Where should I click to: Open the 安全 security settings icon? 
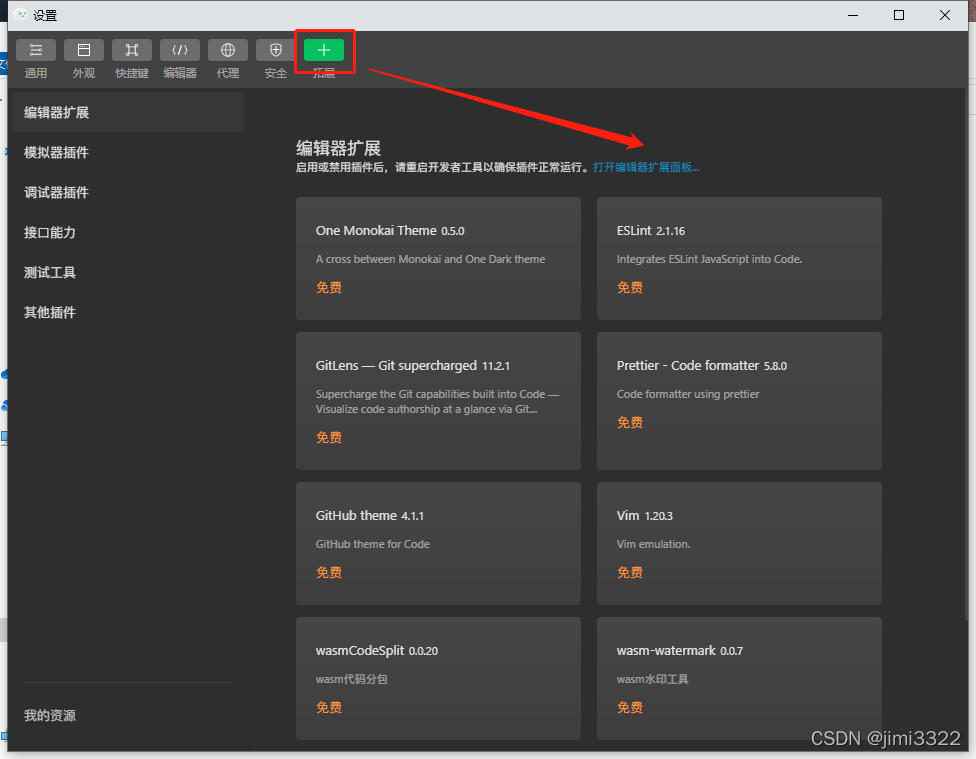coord(276,50)
